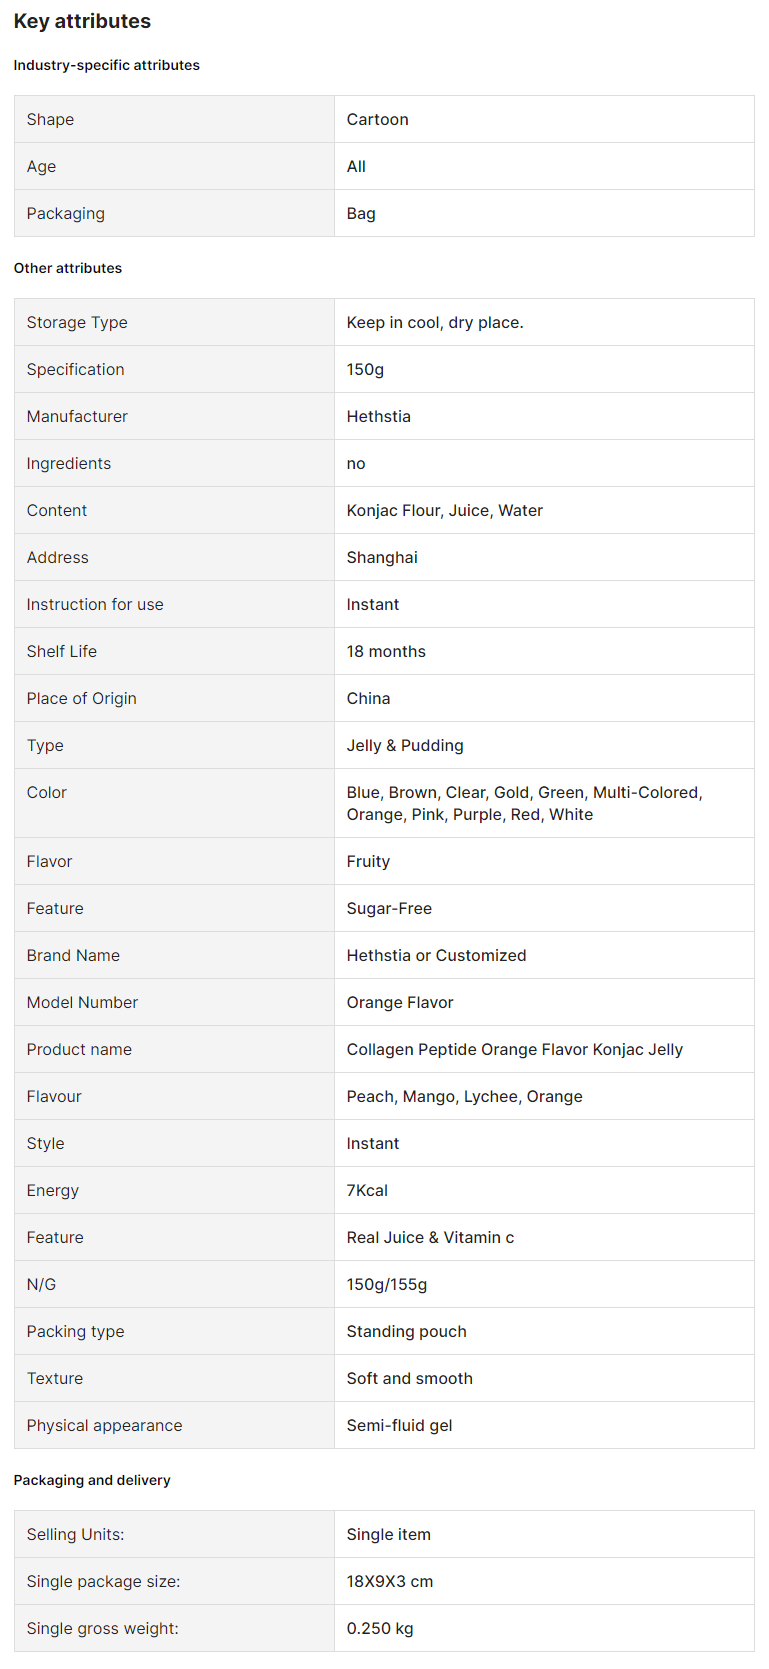
Task: Click Konjac Flour, Juice, Water content
Action: 445,510
